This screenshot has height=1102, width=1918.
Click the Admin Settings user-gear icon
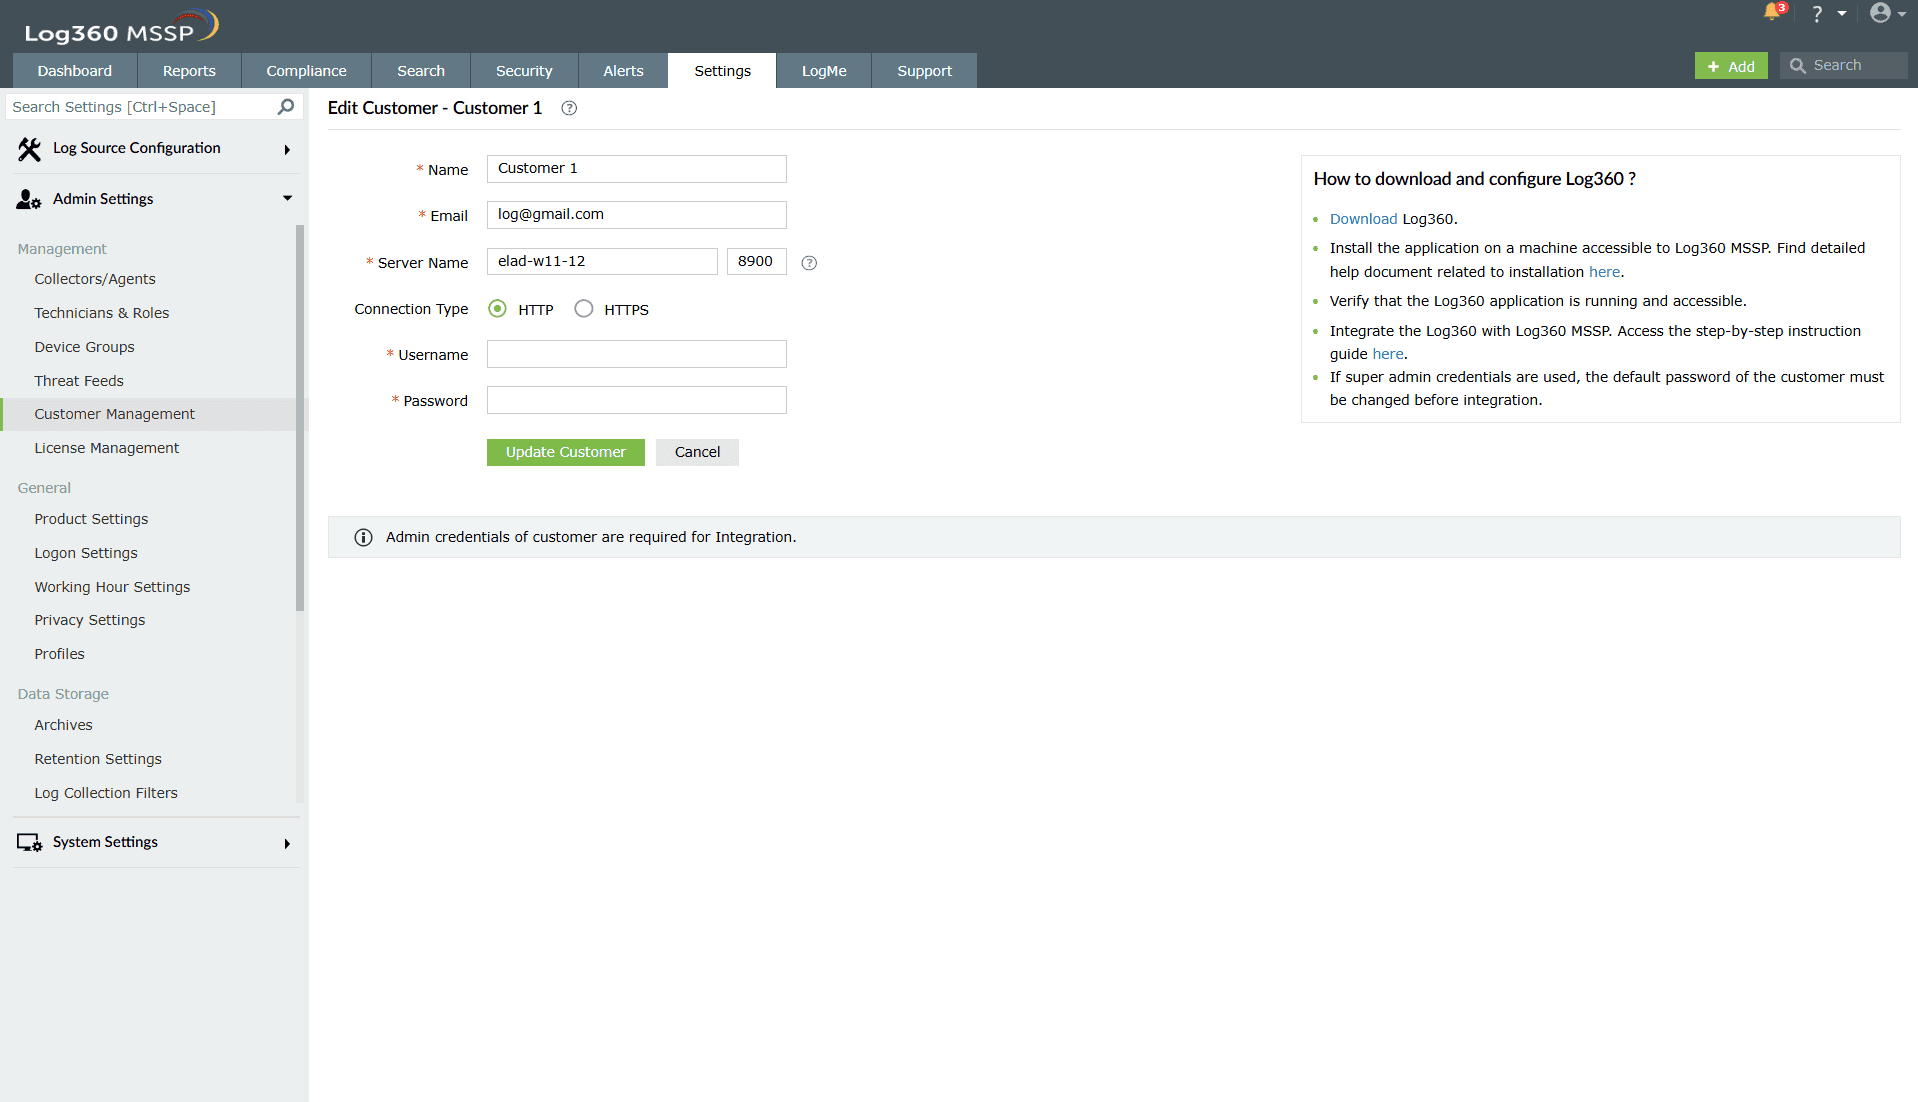(29, 199)
